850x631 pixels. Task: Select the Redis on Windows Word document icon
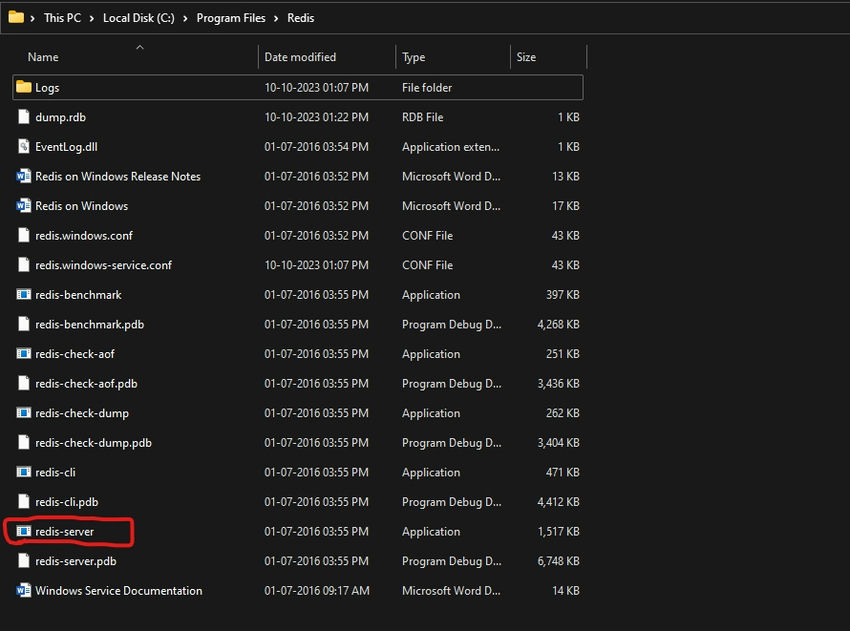(x=23, y=206)
